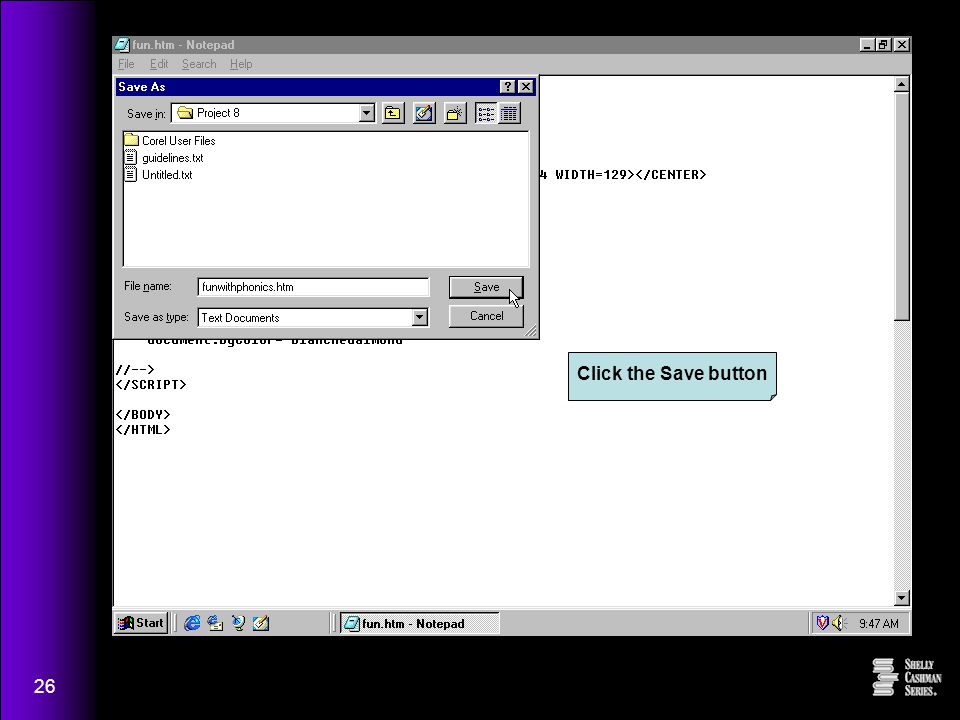Viewport: 960px width, 720px height.
Task: Click the File name input field
Action: click(x=313, y=287)
